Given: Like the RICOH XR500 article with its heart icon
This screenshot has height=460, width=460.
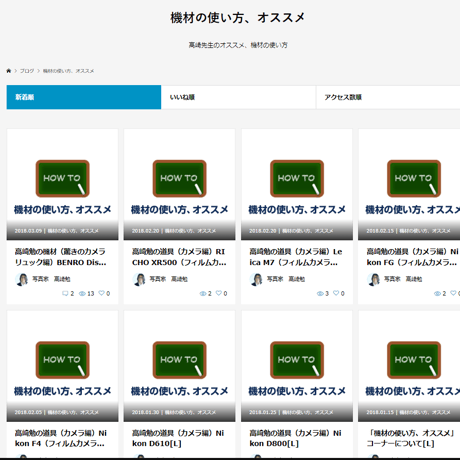Looking at the screenshot, I should 219,293.
